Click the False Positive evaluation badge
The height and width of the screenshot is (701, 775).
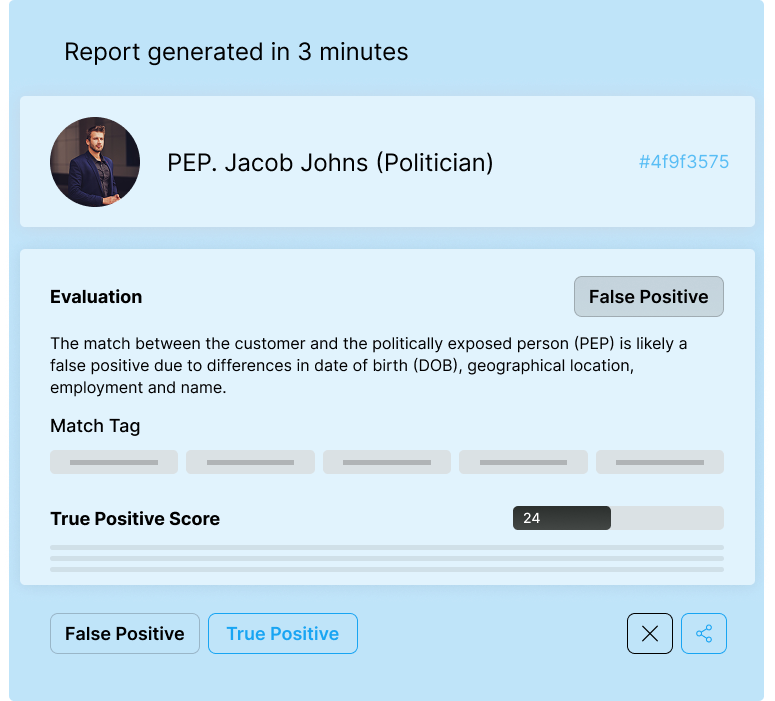click(x=648, y=297)
